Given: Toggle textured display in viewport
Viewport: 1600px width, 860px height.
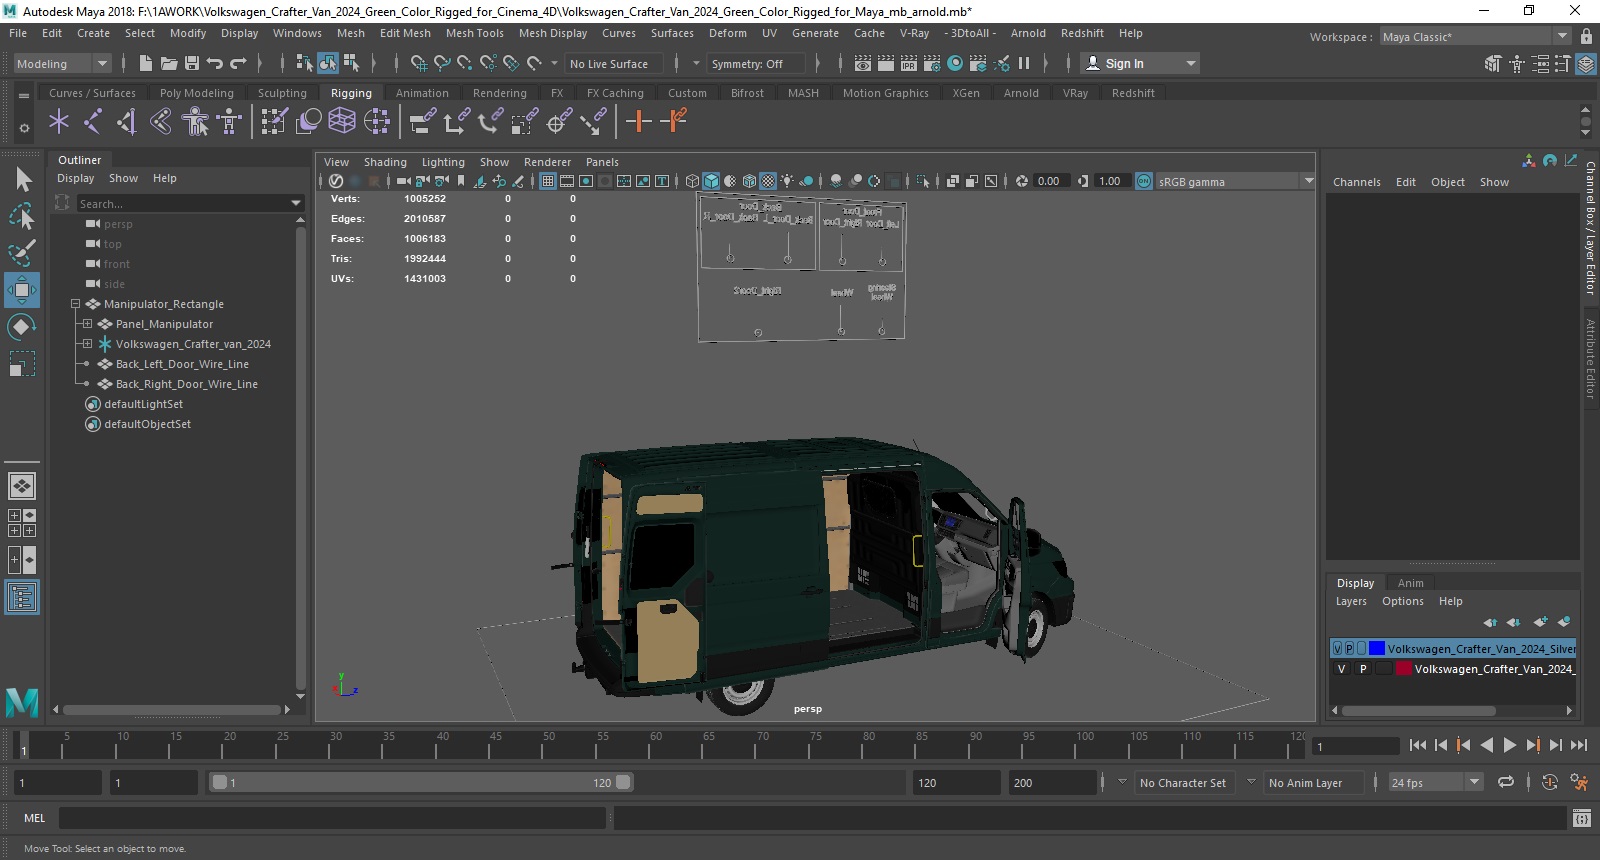Looking at the screenshot, I should click(768, 181).
